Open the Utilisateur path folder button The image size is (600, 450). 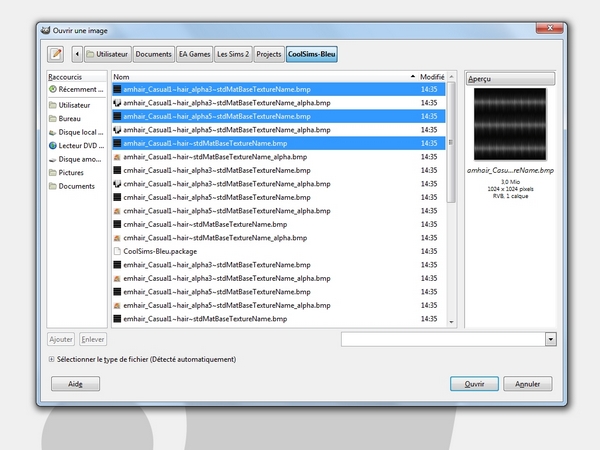[x=108, y=54]
